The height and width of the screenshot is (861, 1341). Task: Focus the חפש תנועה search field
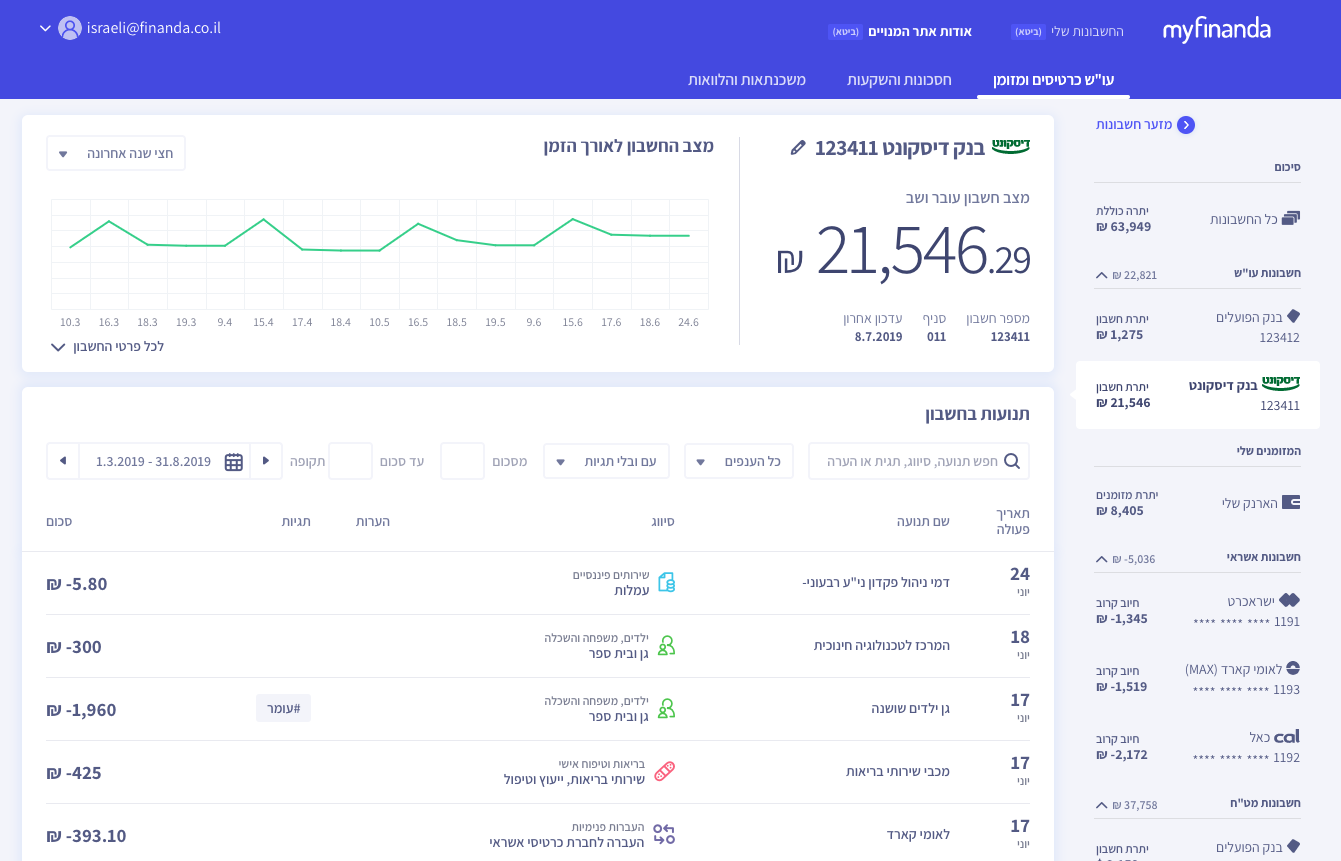tap(919, 461)
